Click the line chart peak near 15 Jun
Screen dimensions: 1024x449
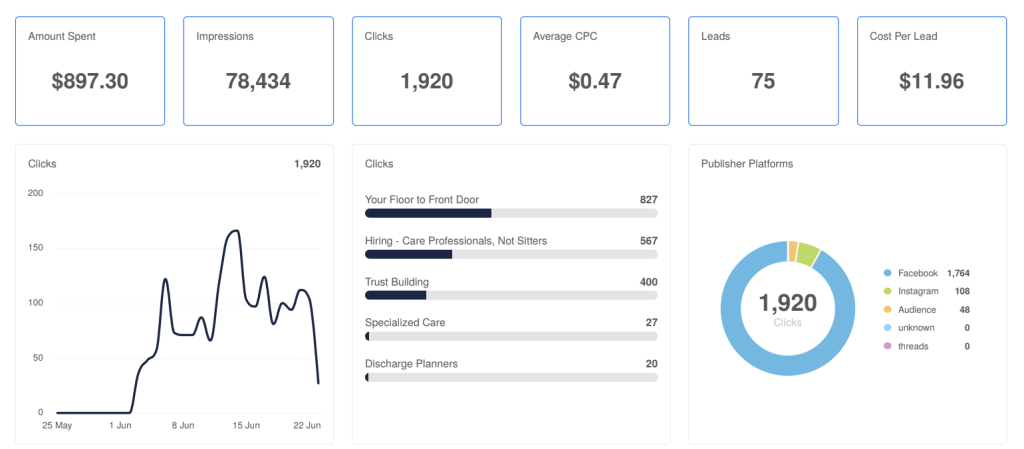[x=234, y=230]
